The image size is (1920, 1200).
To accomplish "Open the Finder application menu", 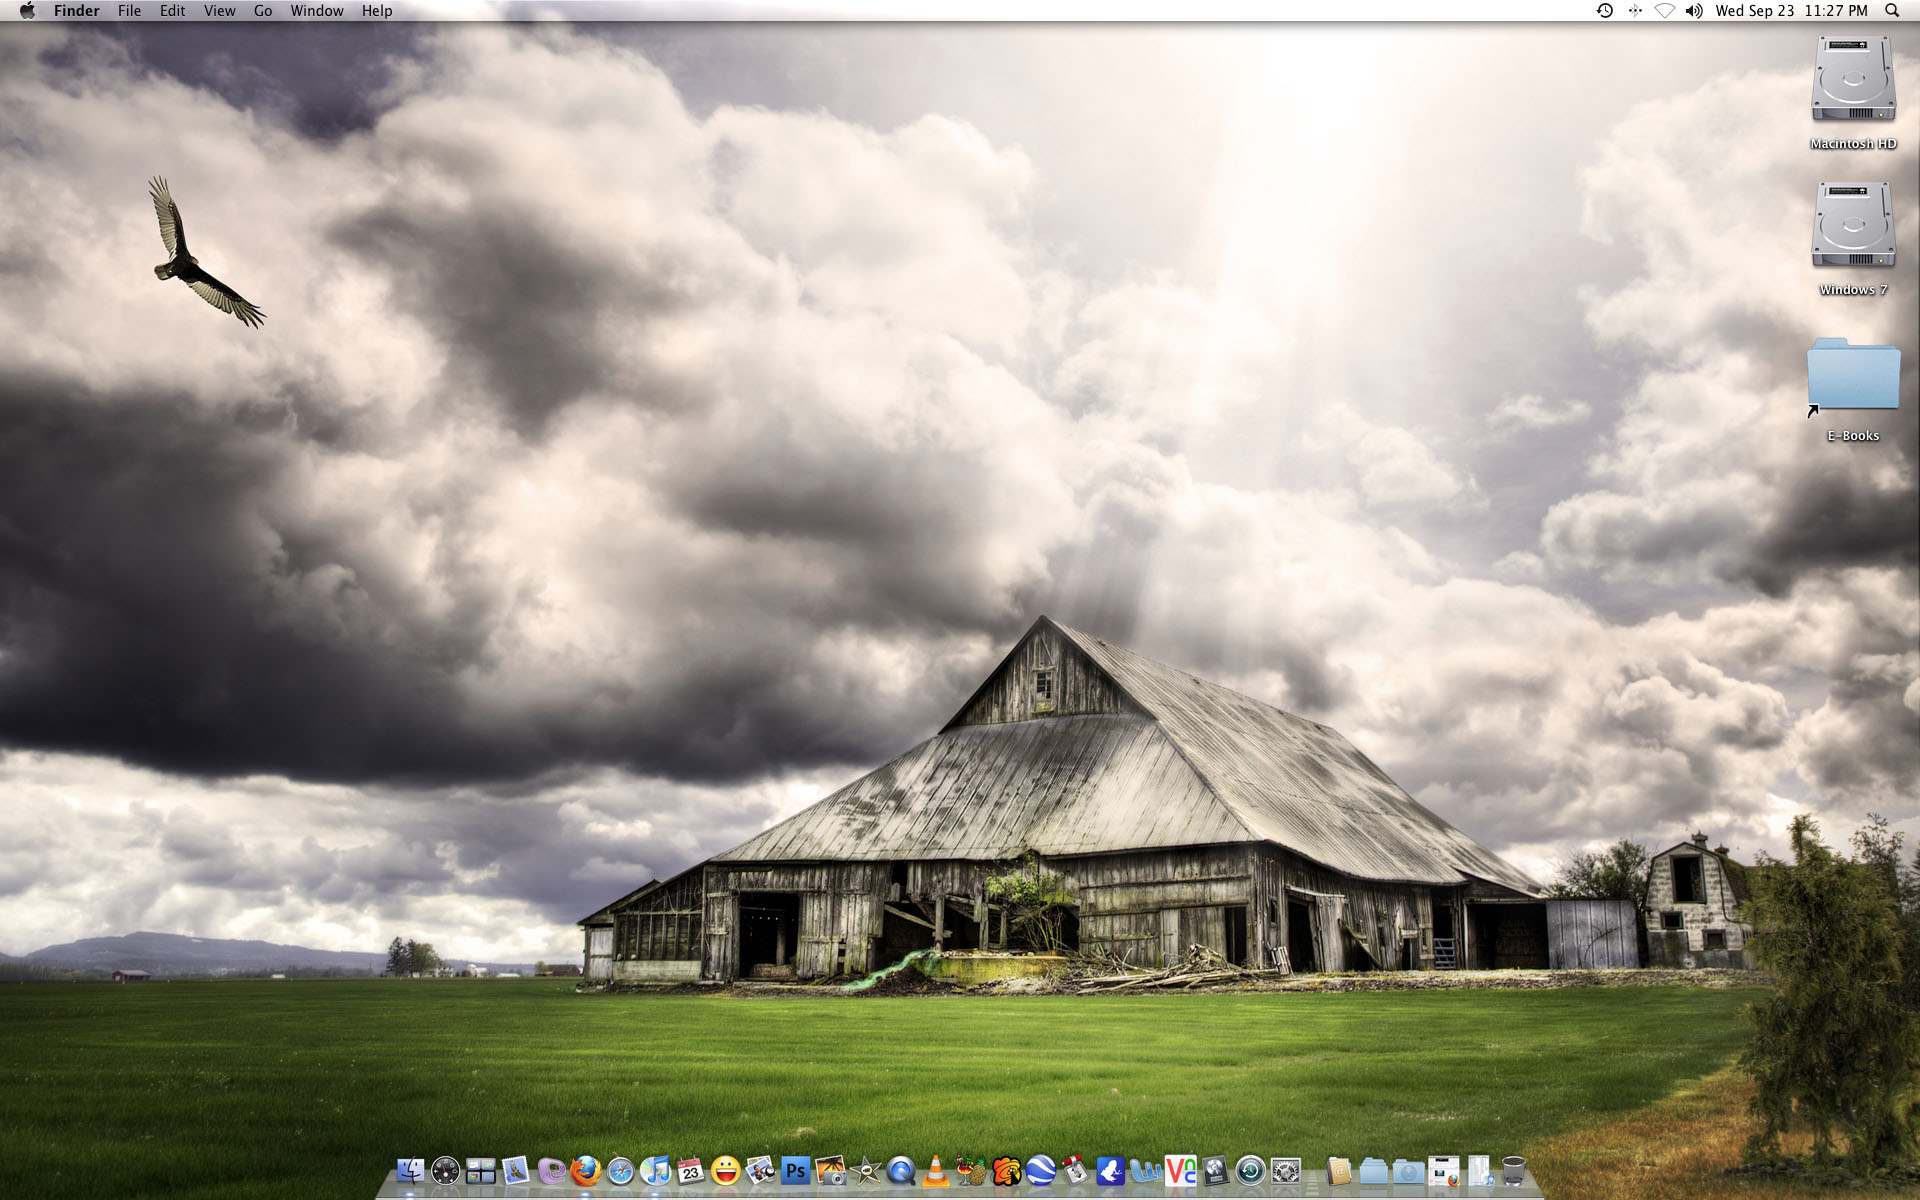I will click(77, 10).
